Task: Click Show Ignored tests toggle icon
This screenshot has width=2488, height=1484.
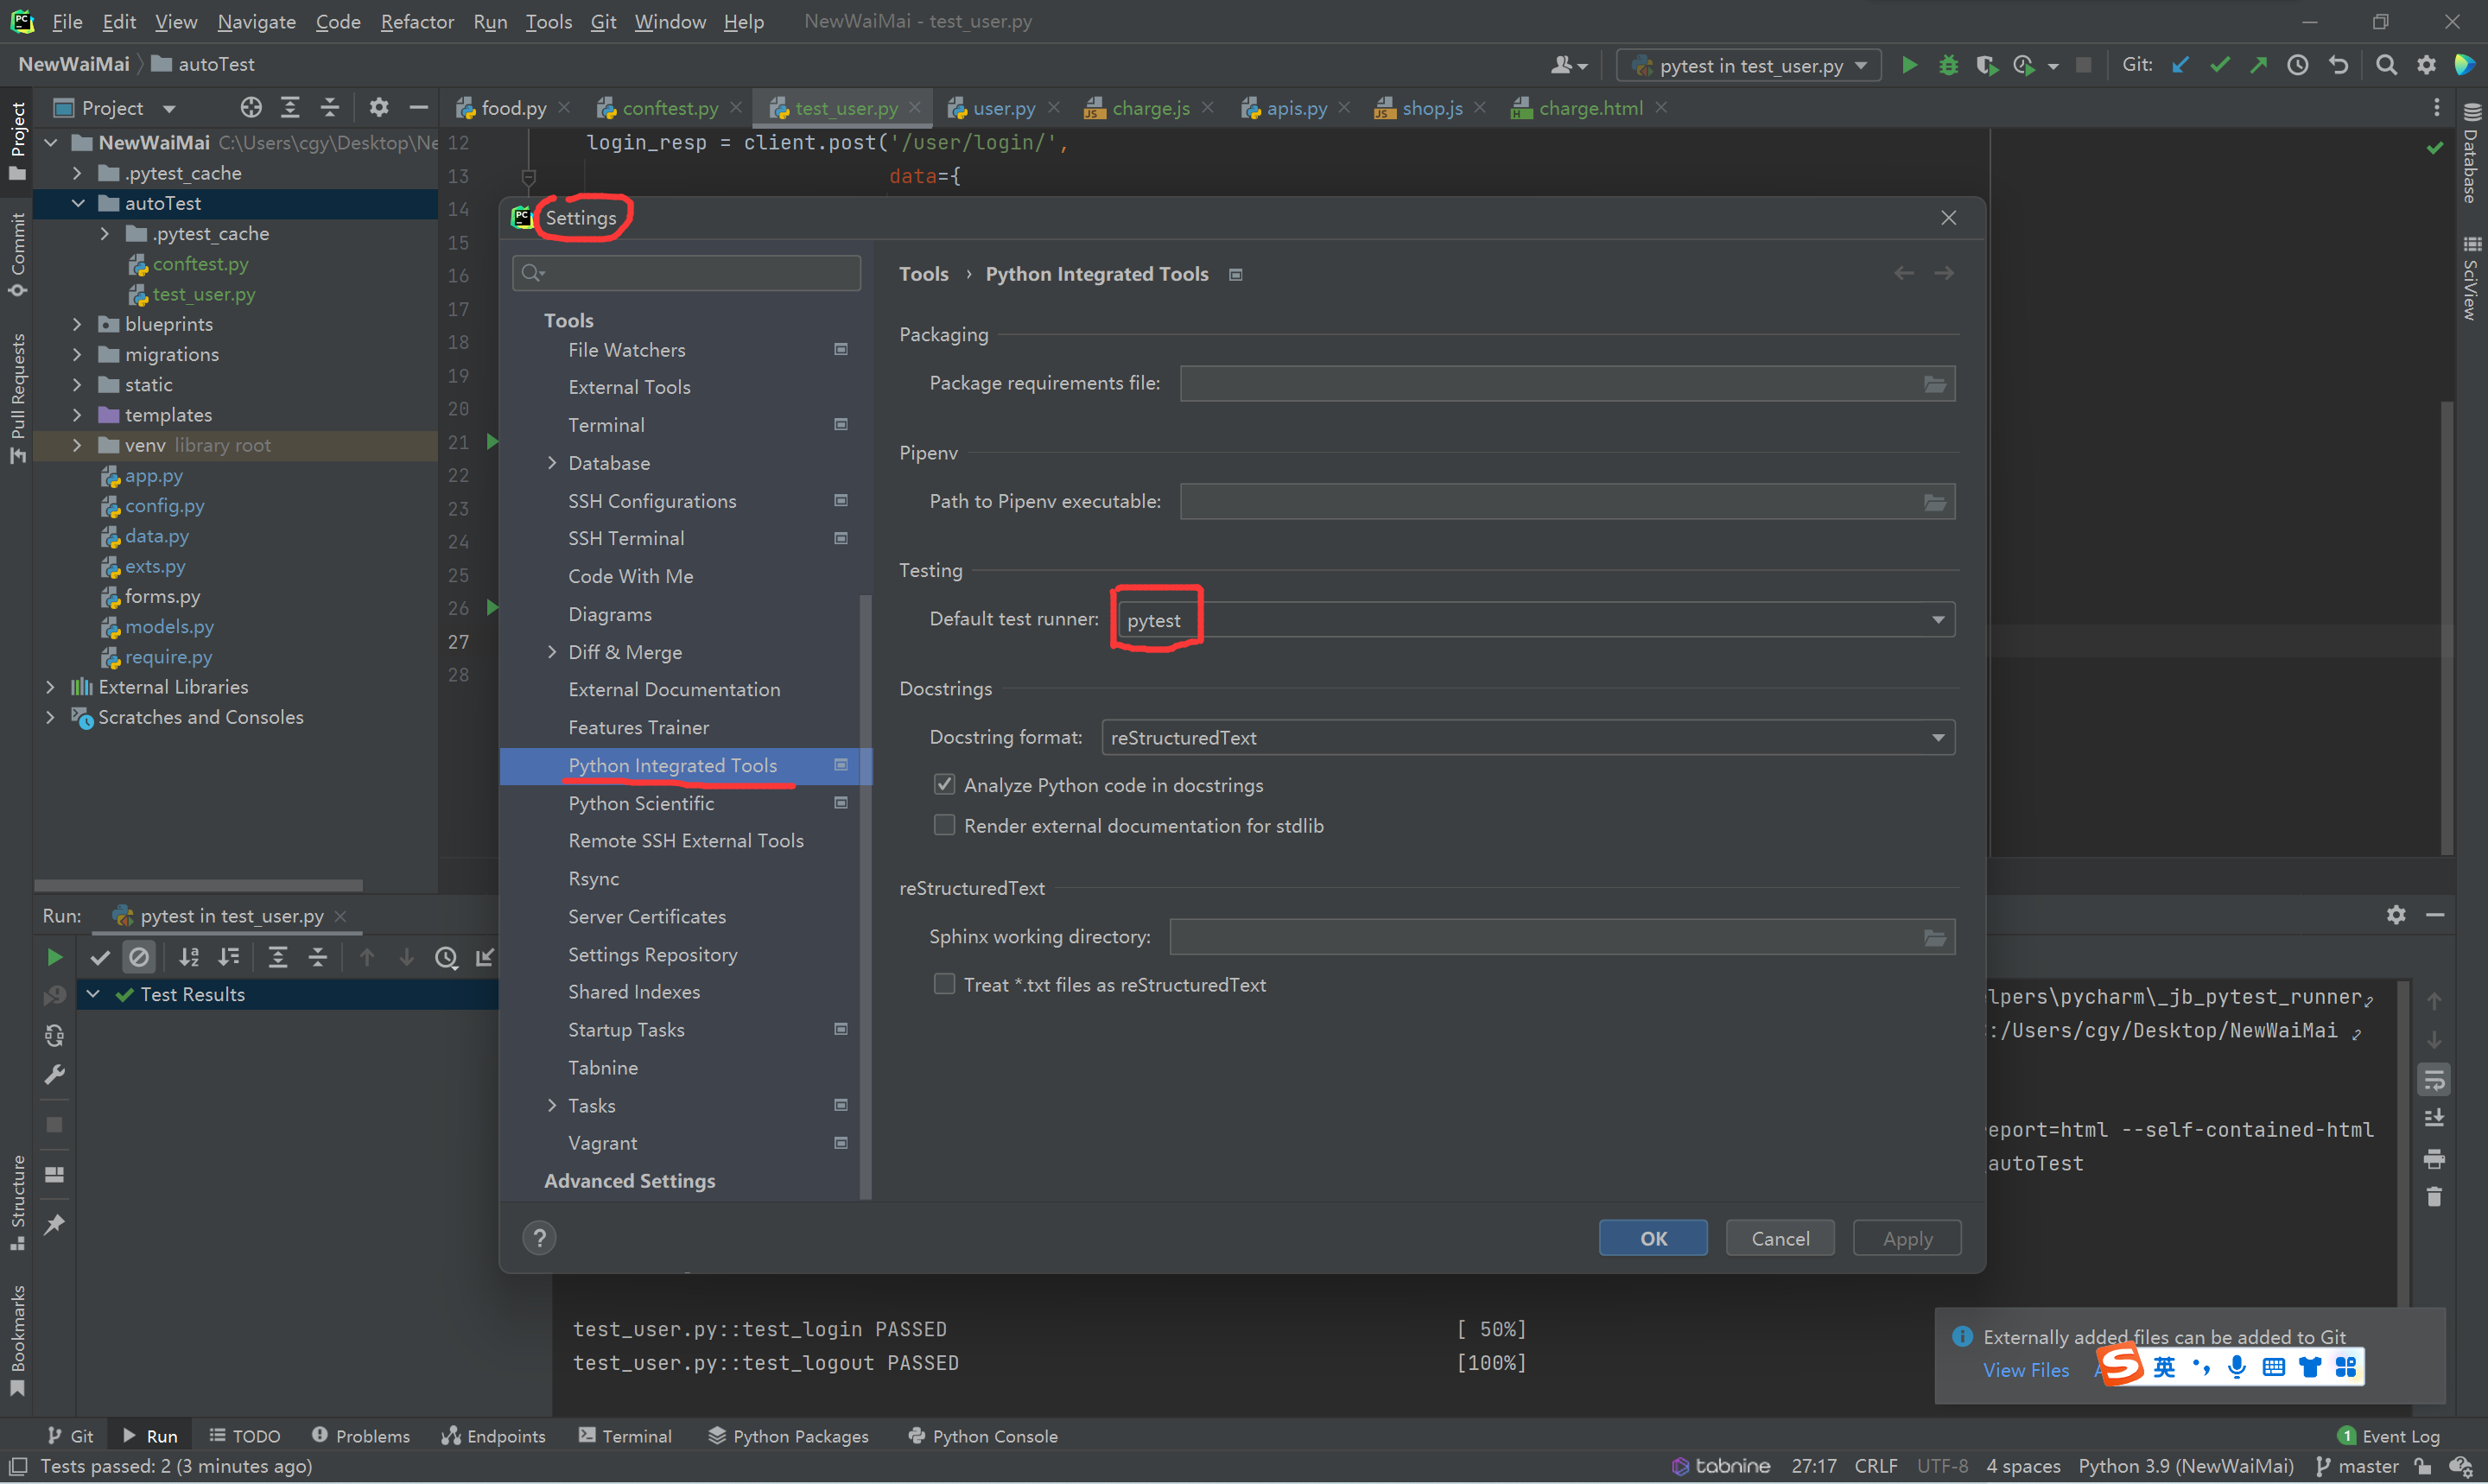Action: 139,957
